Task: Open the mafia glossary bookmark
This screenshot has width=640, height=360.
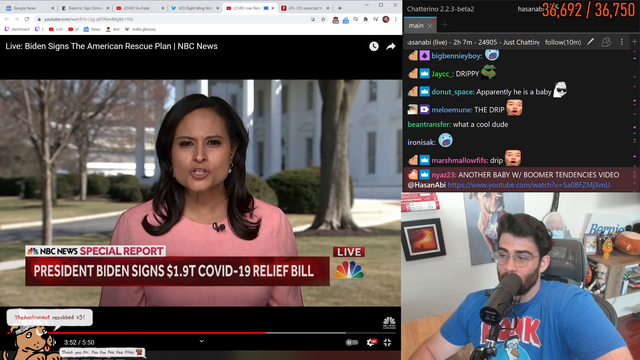Action: point(140,29)
